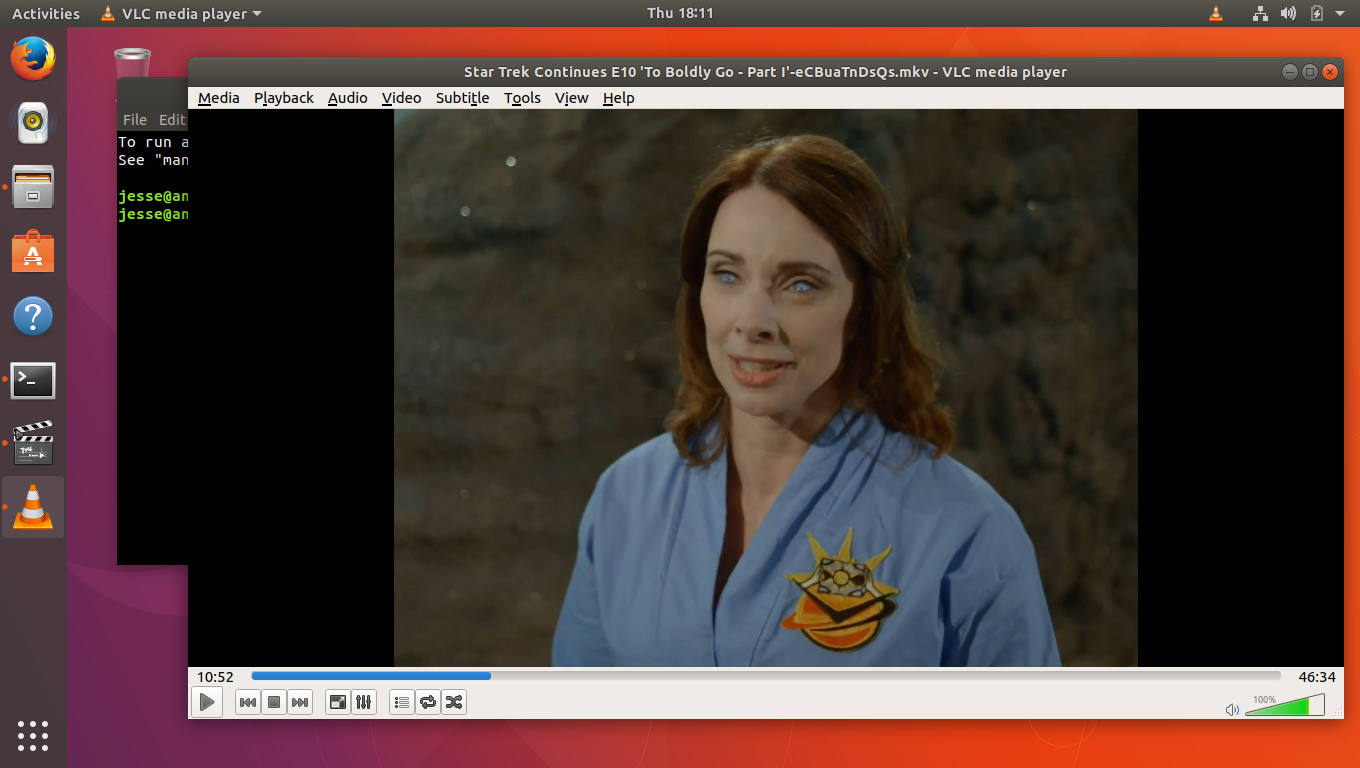The image size is (1360, 768).
Task: Jump to previous media in playlist
Action: 248,702
